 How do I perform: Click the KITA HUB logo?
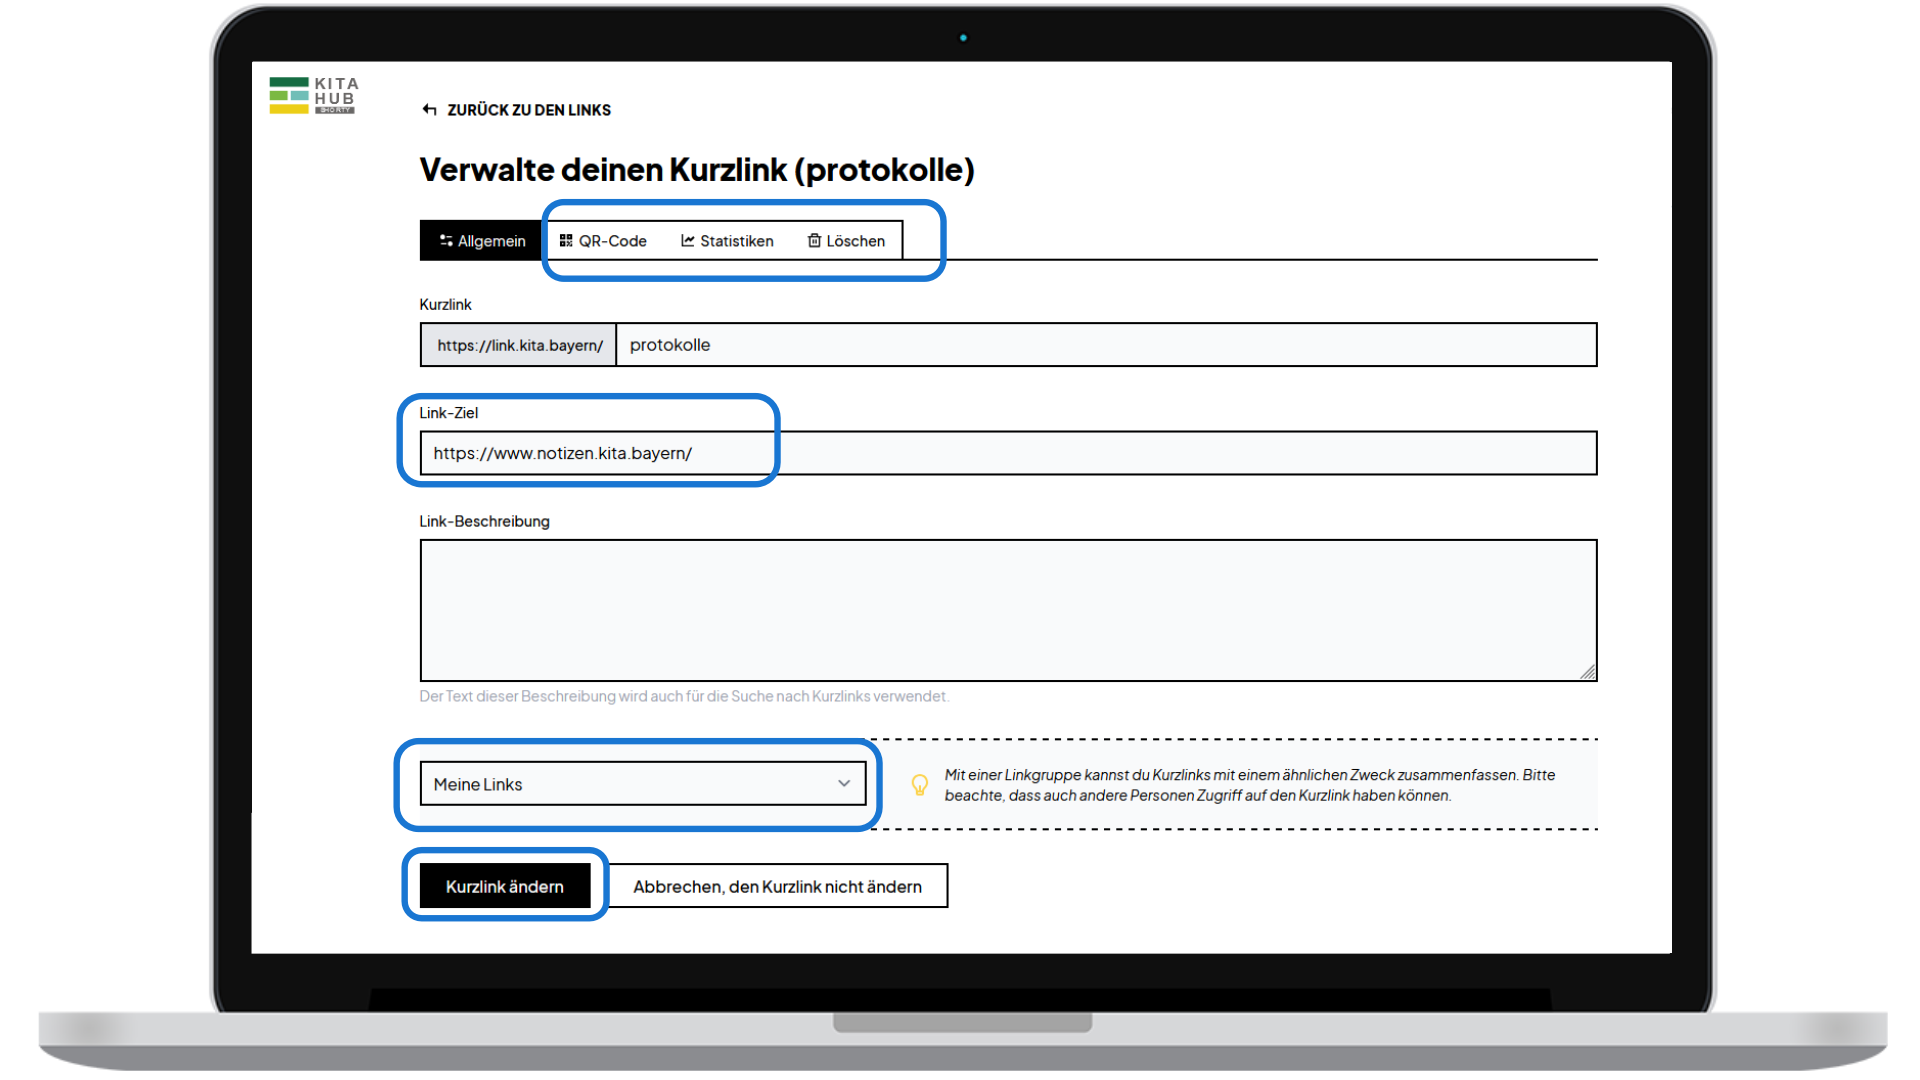312,94
